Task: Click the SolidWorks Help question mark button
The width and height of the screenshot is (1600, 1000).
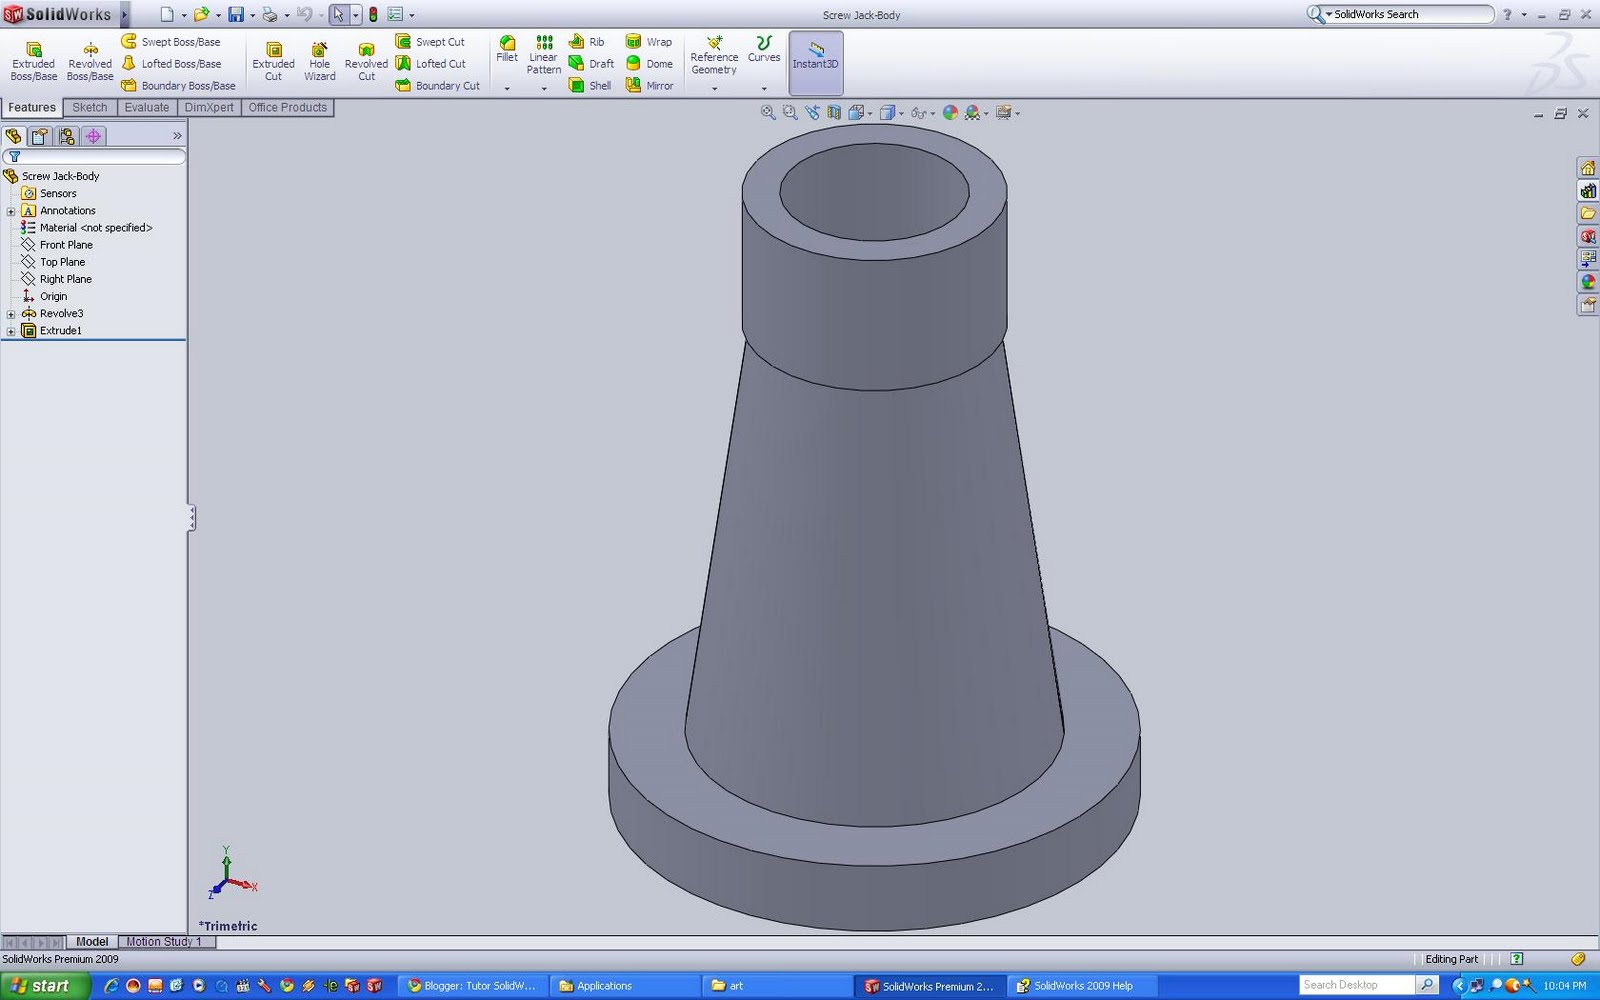Action: pyautogui.click(x=1507, y=14)
